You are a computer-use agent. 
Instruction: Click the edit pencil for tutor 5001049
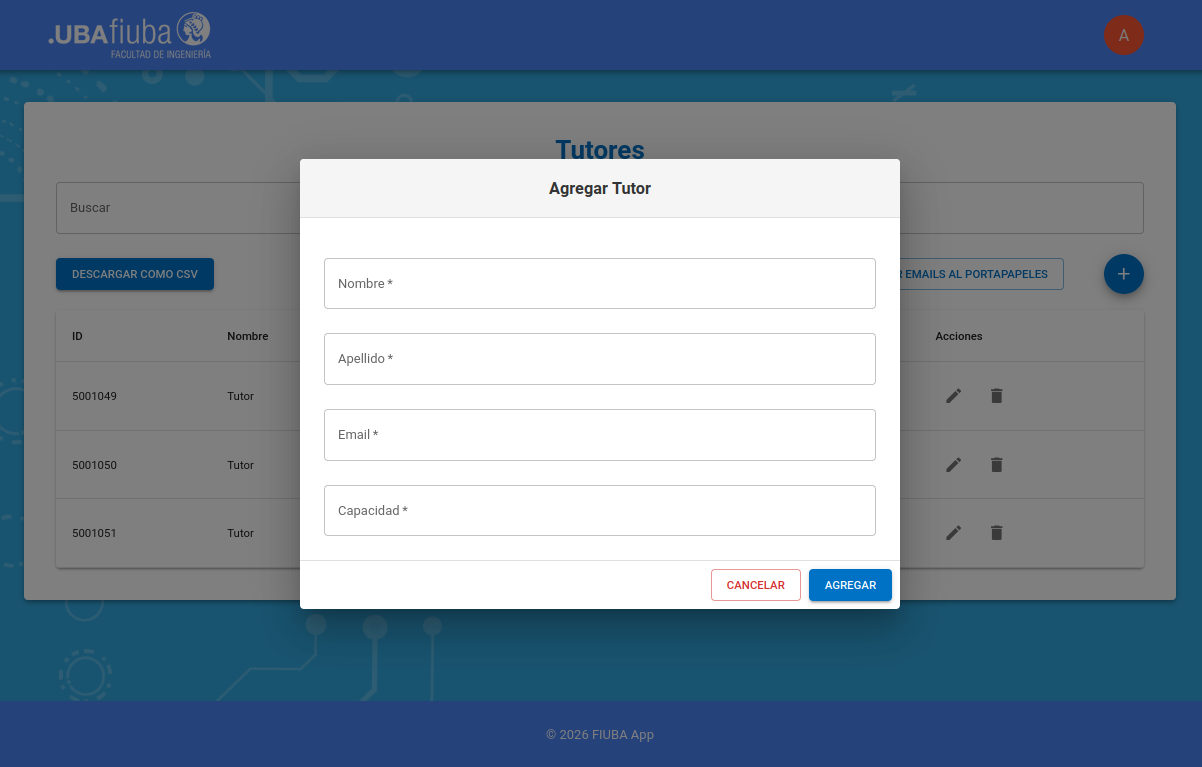tap(954, 396)
